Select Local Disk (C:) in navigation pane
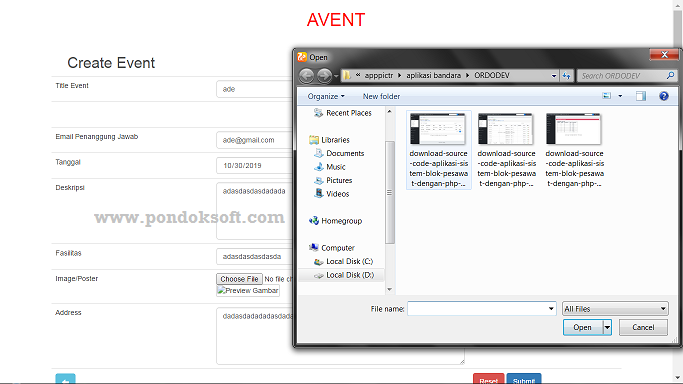Screen dimensions: 683x384 coord(344,261)
